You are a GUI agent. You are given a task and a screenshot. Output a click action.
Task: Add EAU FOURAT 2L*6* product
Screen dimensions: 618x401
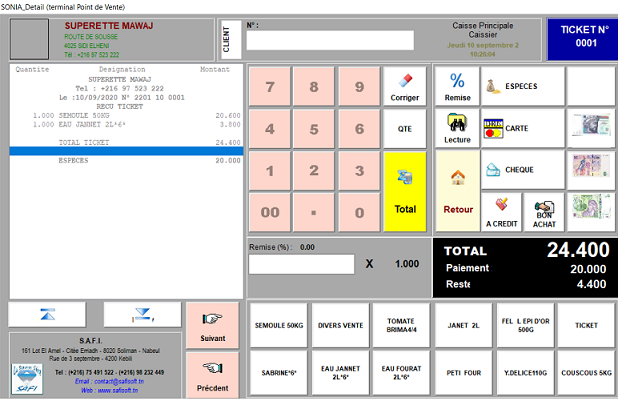click(401, 373)
